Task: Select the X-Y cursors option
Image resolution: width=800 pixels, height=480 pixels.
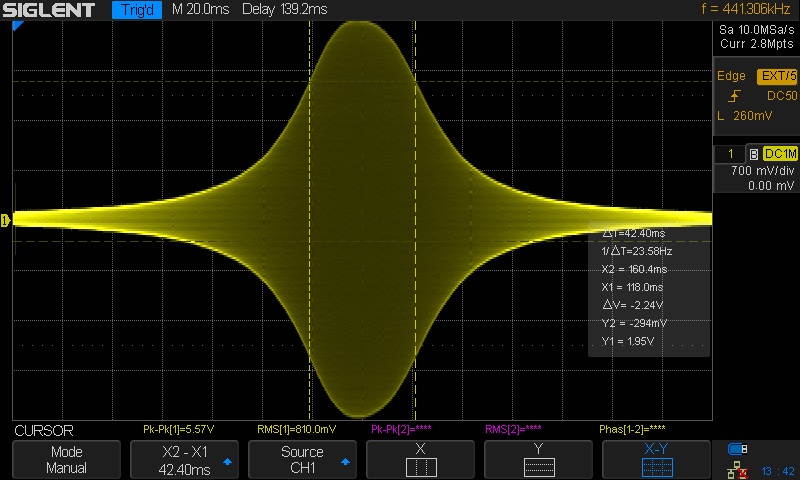Action: (x=657, y=459)
